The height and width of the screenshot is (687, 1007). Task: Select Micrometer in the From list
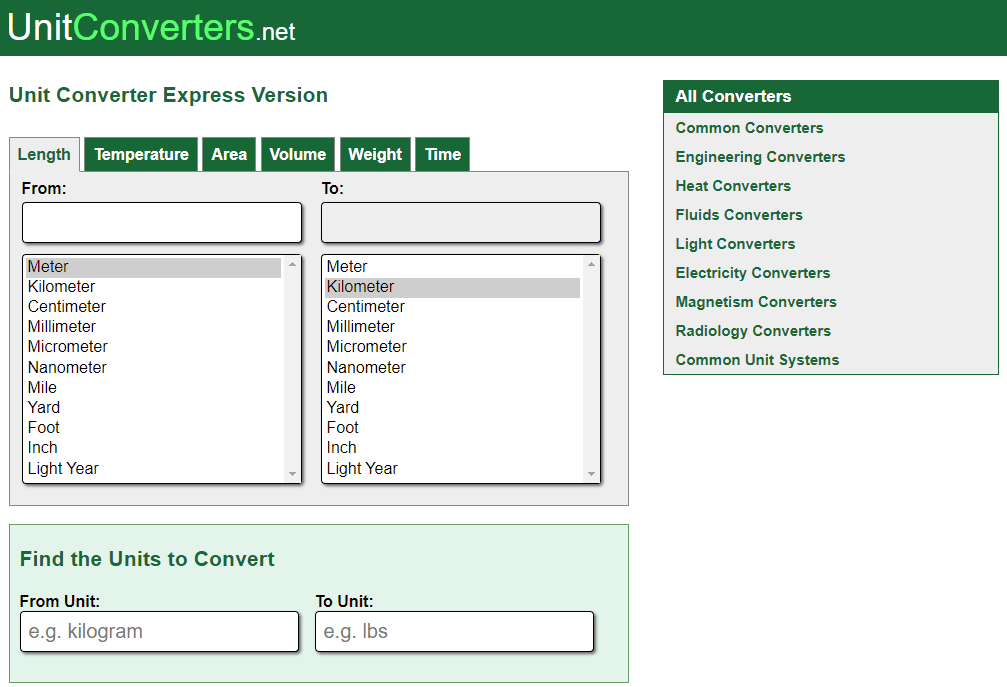pos(153,347)
